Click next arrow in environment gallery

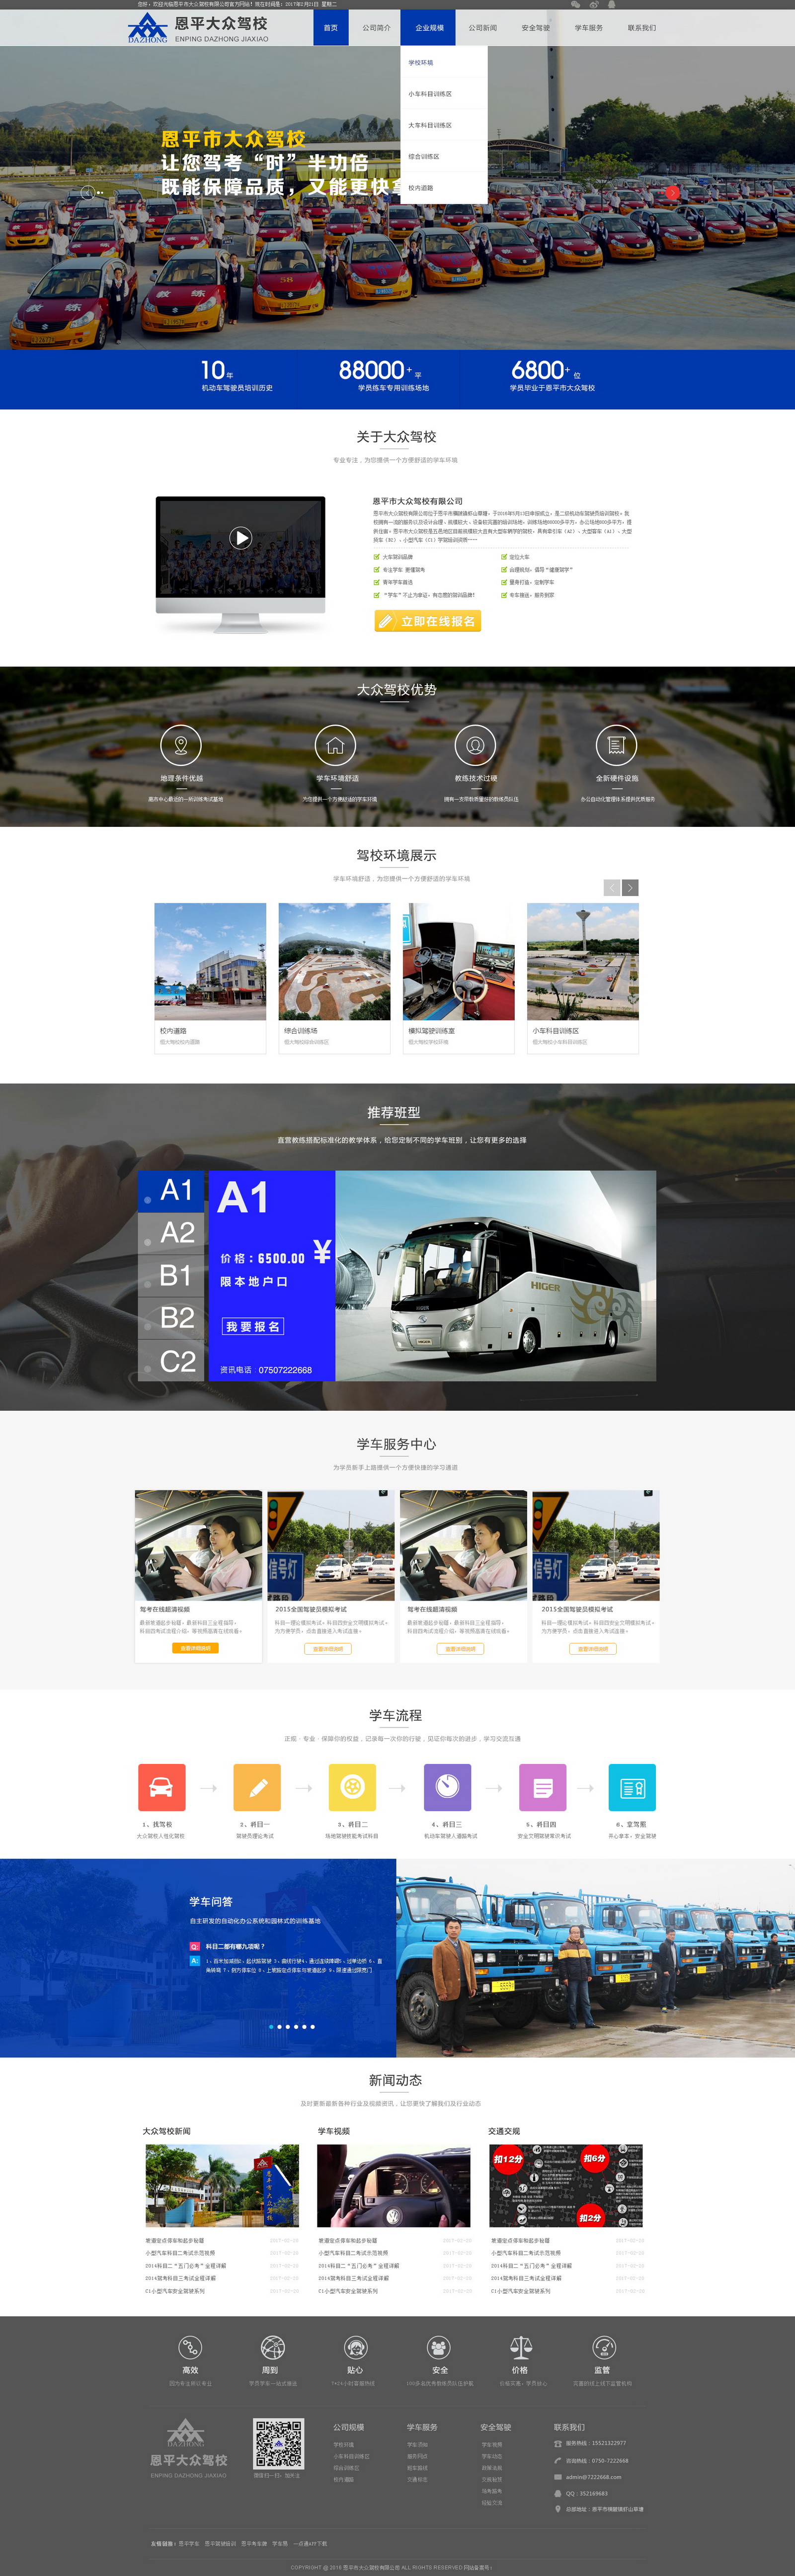[x=630, y=887]
